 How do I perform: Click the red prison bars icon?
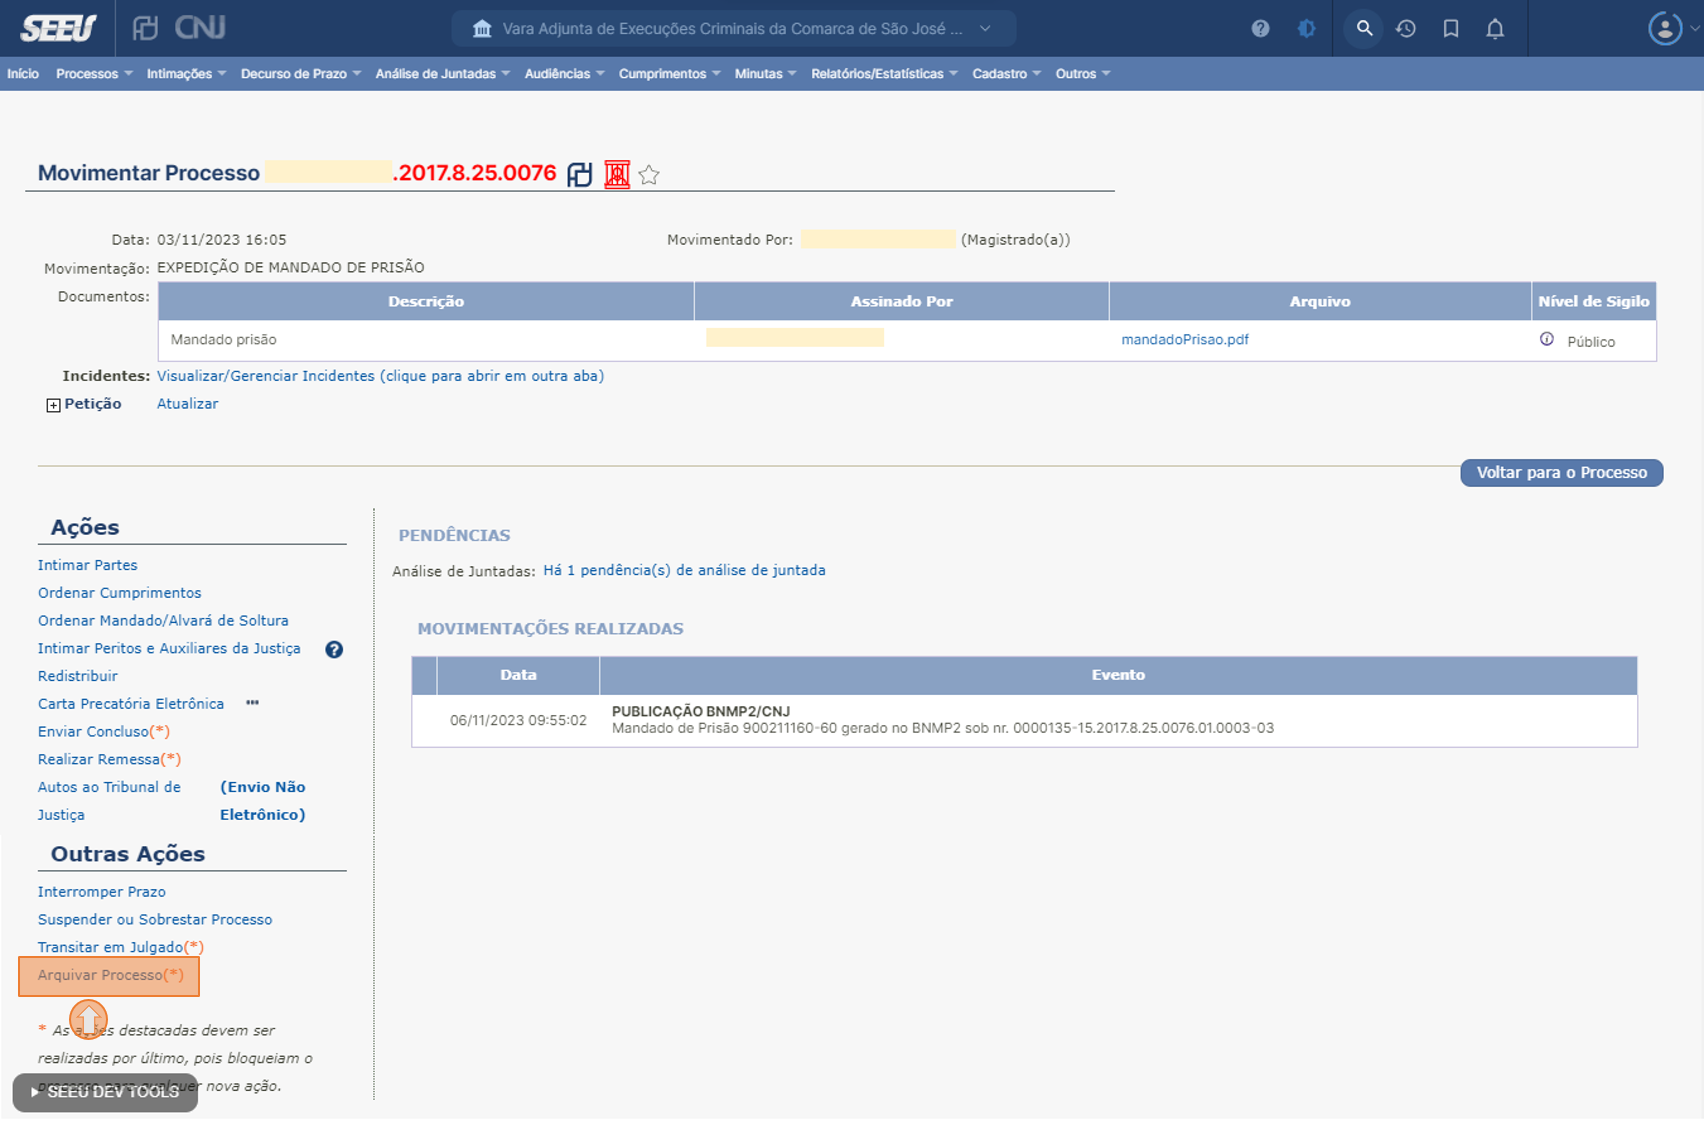[x=617, y=174]
